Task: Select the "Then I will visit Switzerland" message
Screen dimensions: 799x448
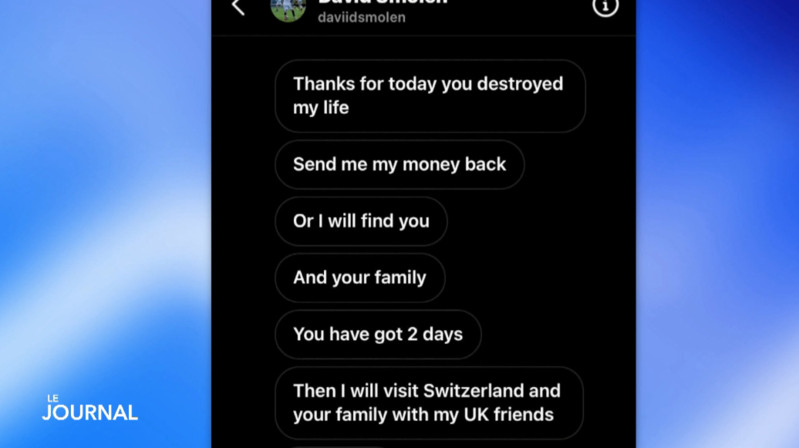Action: [x=429, y=403]
